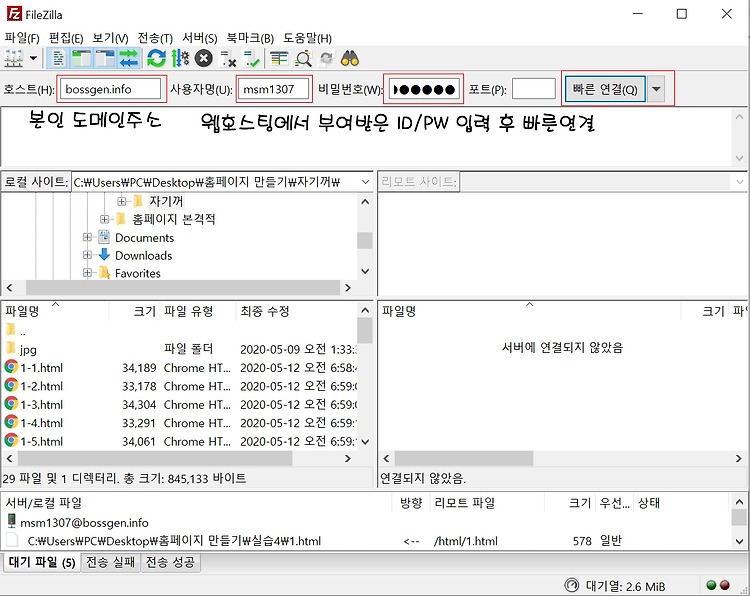Toggle message log display icon
This screenshot has width=750, height=596.
point(58,58)
